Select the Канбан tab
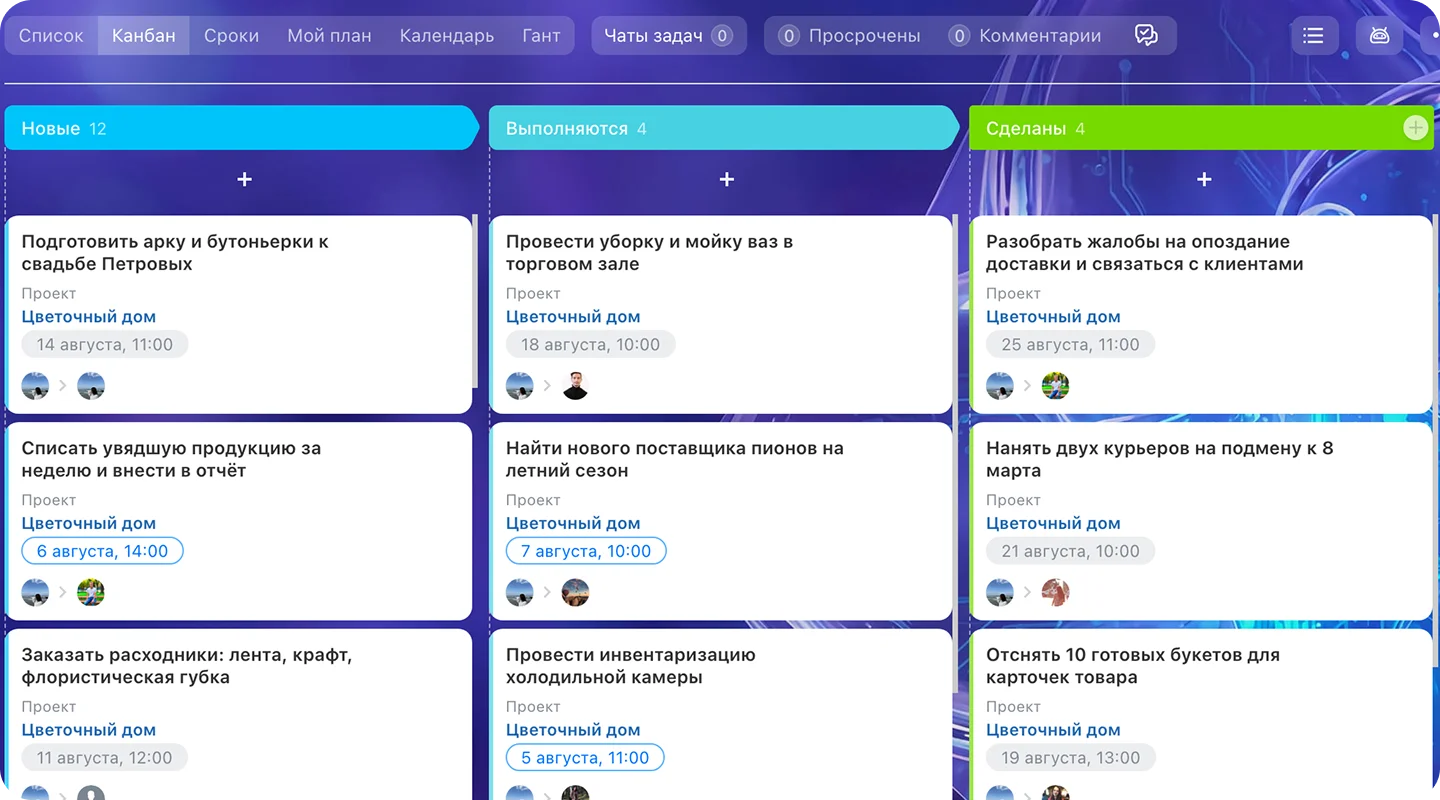The height and width of the screenshot is (800, 1440). (144, 36)
